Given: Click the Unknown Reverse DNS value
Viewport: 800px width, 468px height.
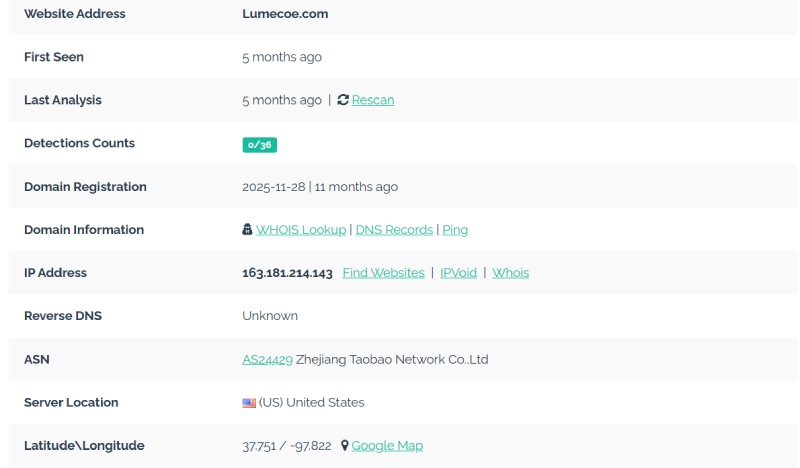Looking at the screenshot, I should [x=270, y=316].
